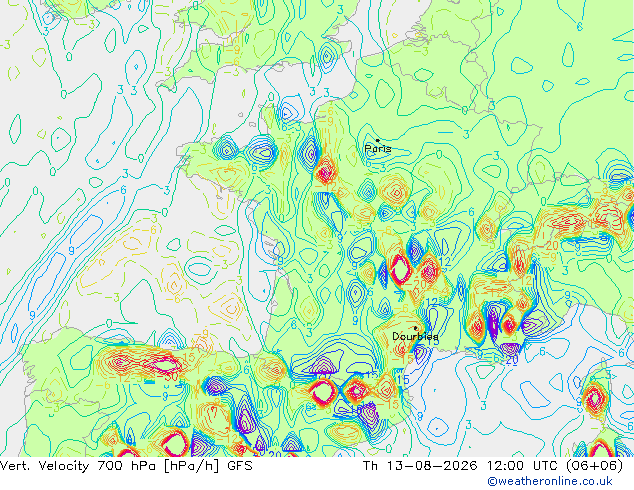The image size is (634, 490).
Task: Click the Paris city label
Action: coord(378,149)
